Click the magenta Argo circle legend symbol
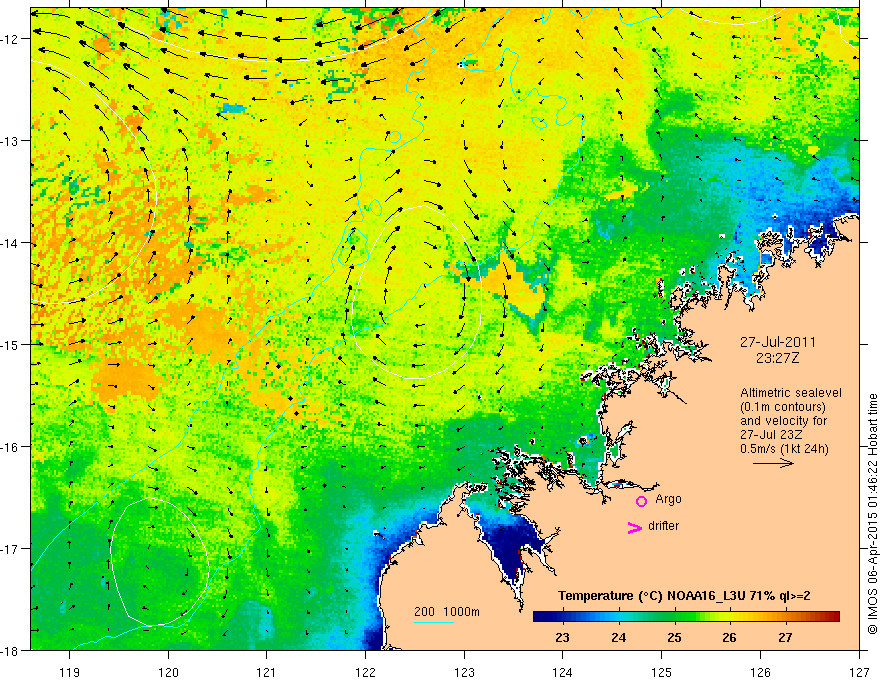880x680 pixels. click(x=641, y=501)
